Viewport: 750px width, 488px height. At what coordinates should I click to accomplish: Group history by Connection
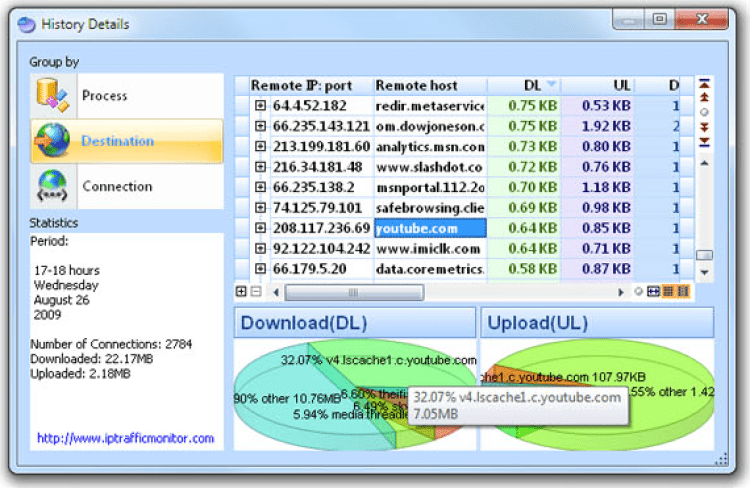coord(127,187)
